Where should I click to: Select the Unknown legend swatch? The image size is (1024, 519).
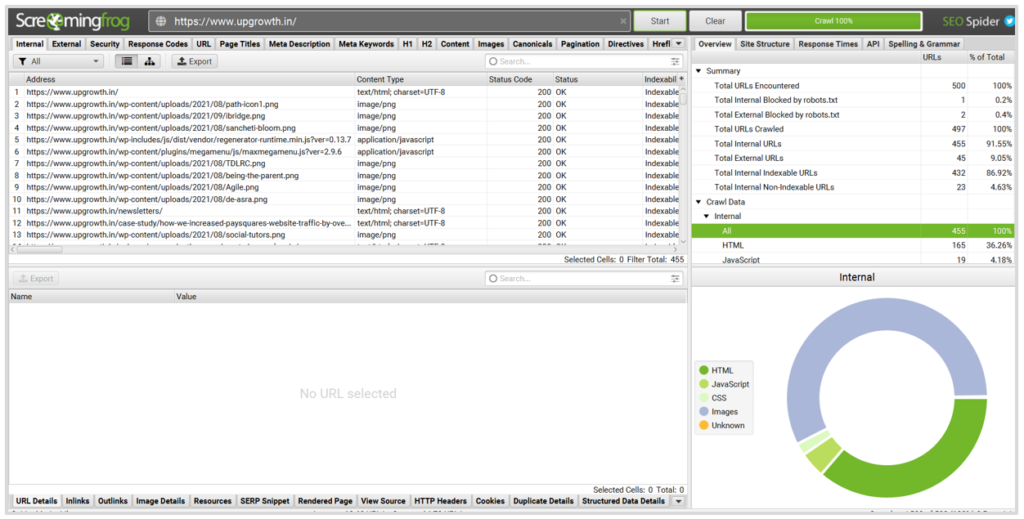(703, 426)
